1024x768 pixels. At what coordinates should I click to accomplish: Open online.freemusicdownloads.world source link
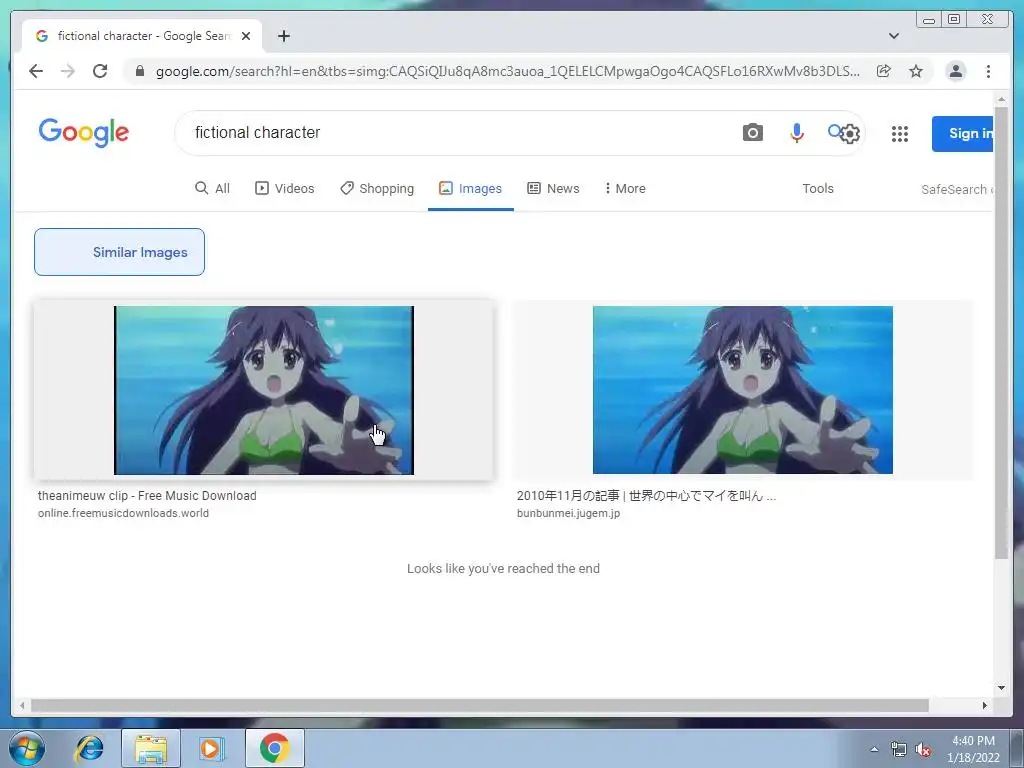click(x=123, y=513)
